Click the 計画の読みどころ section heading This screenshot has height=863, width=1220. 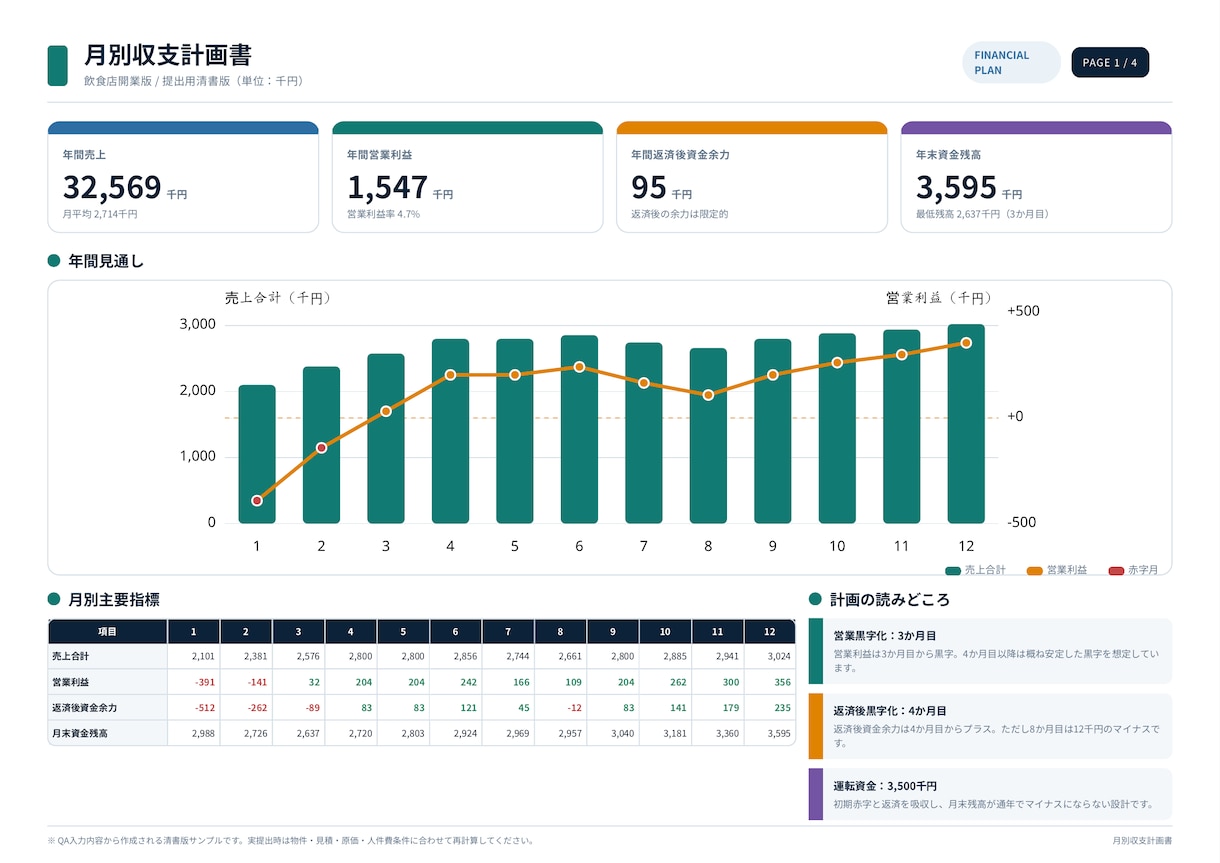[x=890, y=600]
